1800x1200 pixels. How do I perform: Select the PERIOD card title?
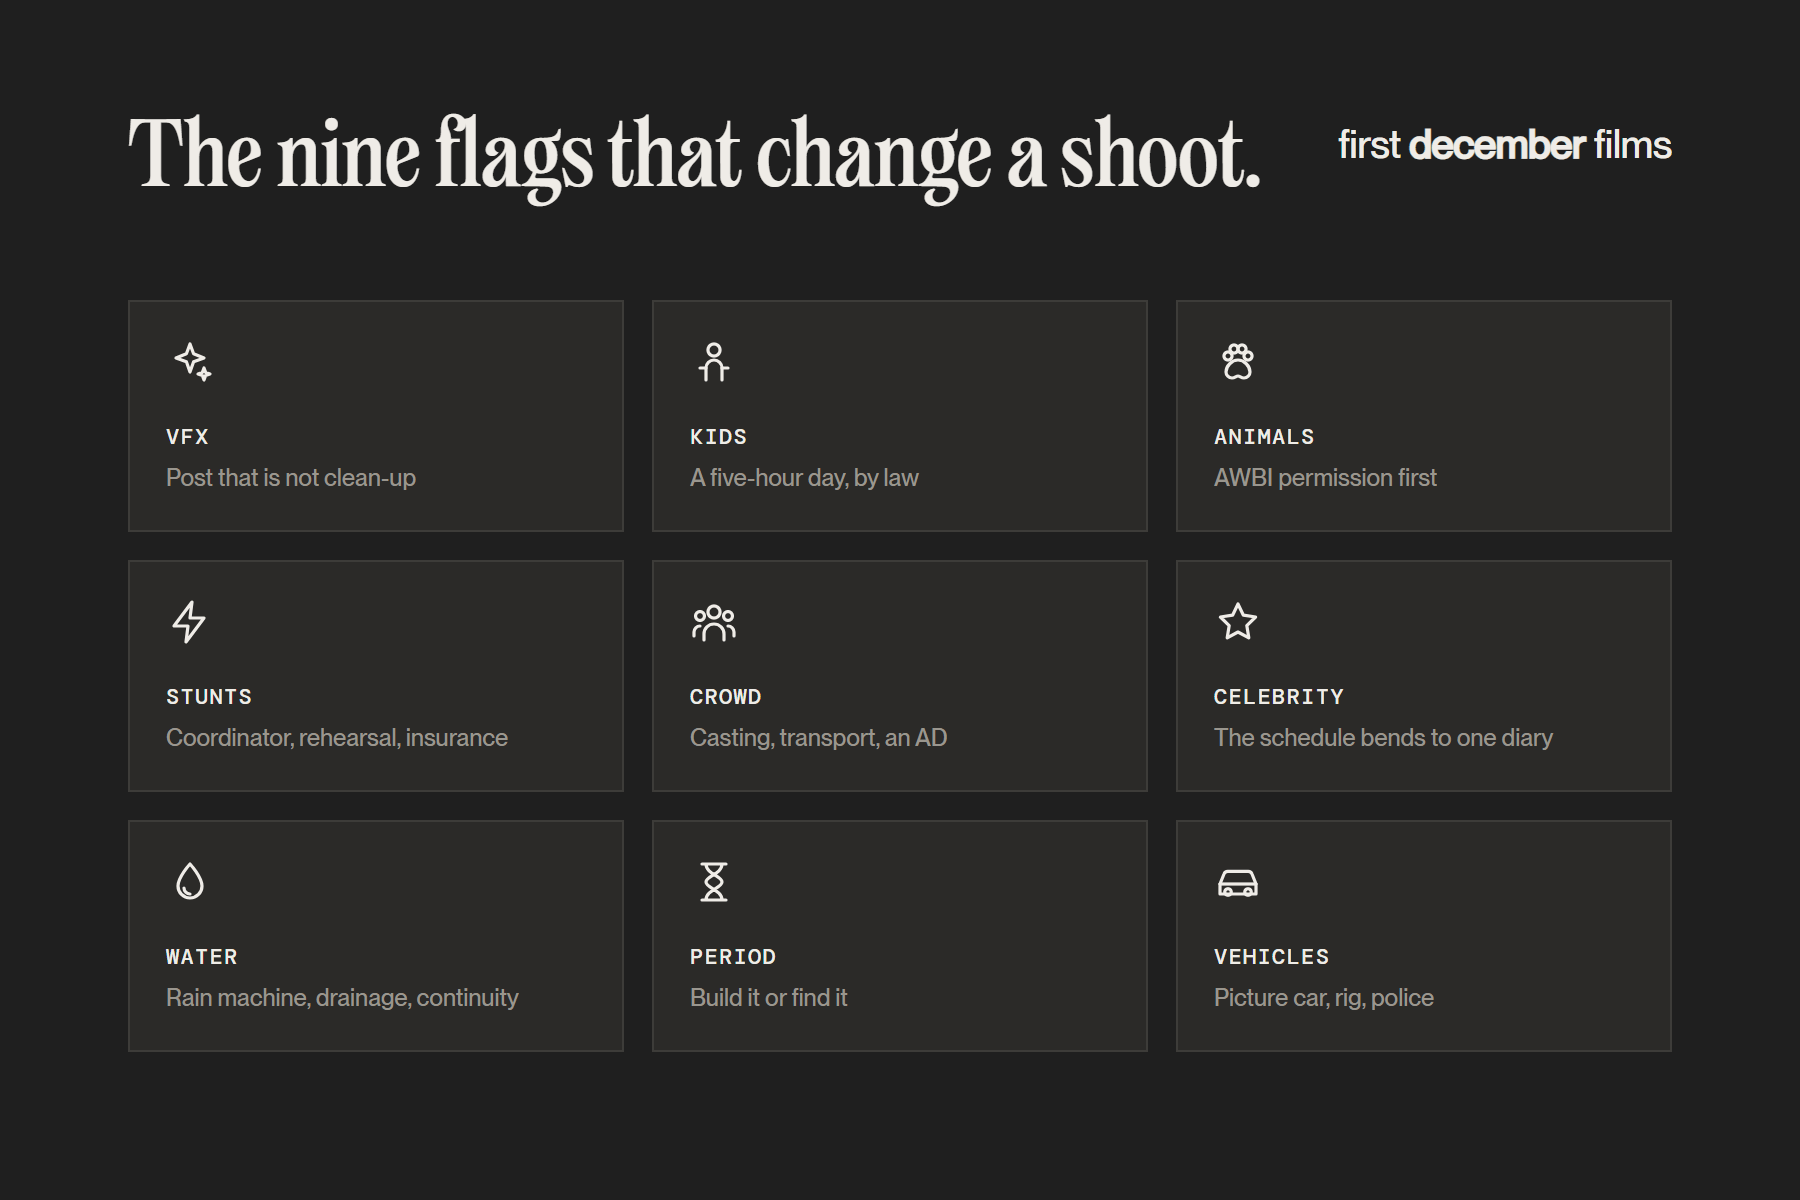coord(733,957)
